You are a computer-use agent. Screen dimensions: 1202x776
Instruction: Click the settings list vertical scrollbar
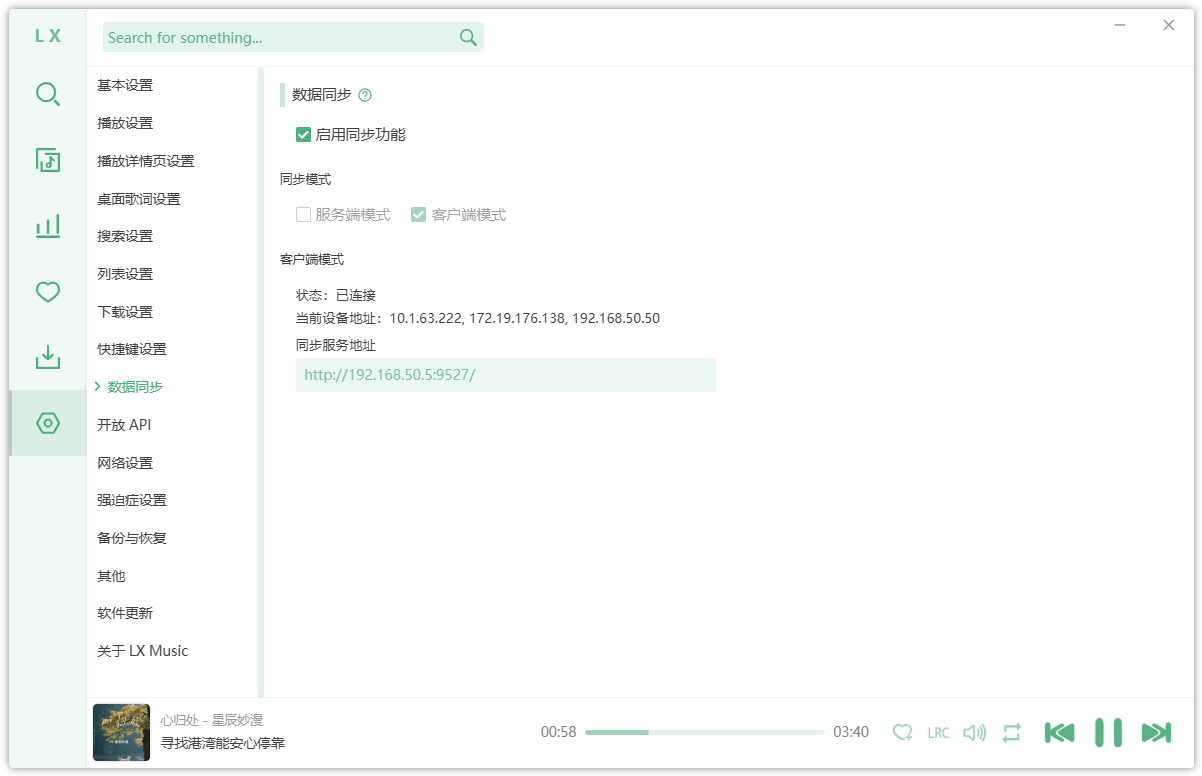pyautogui.click(x=261, y=383)
